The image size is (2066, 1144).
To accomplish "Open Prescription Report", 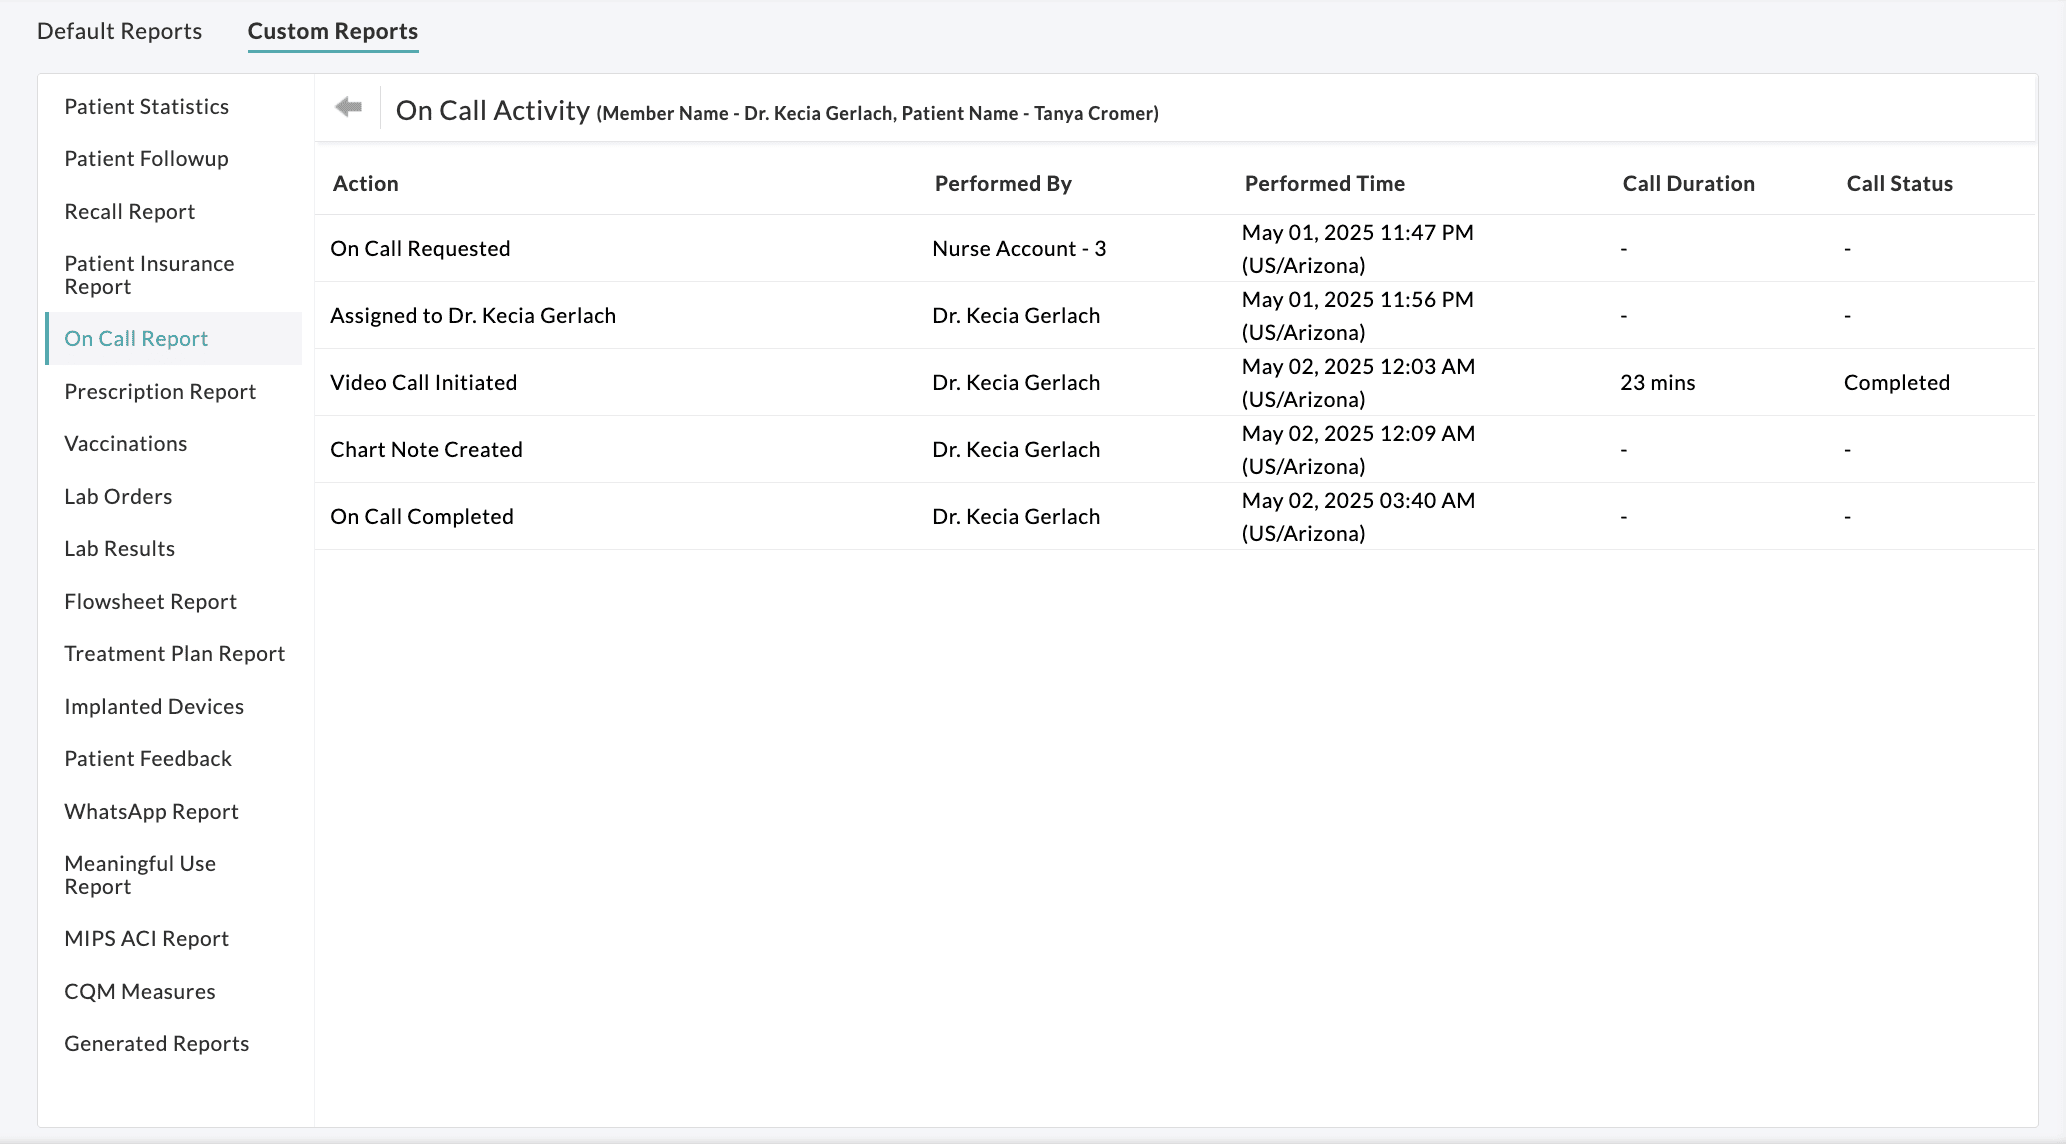I will (x=160, y=392).
